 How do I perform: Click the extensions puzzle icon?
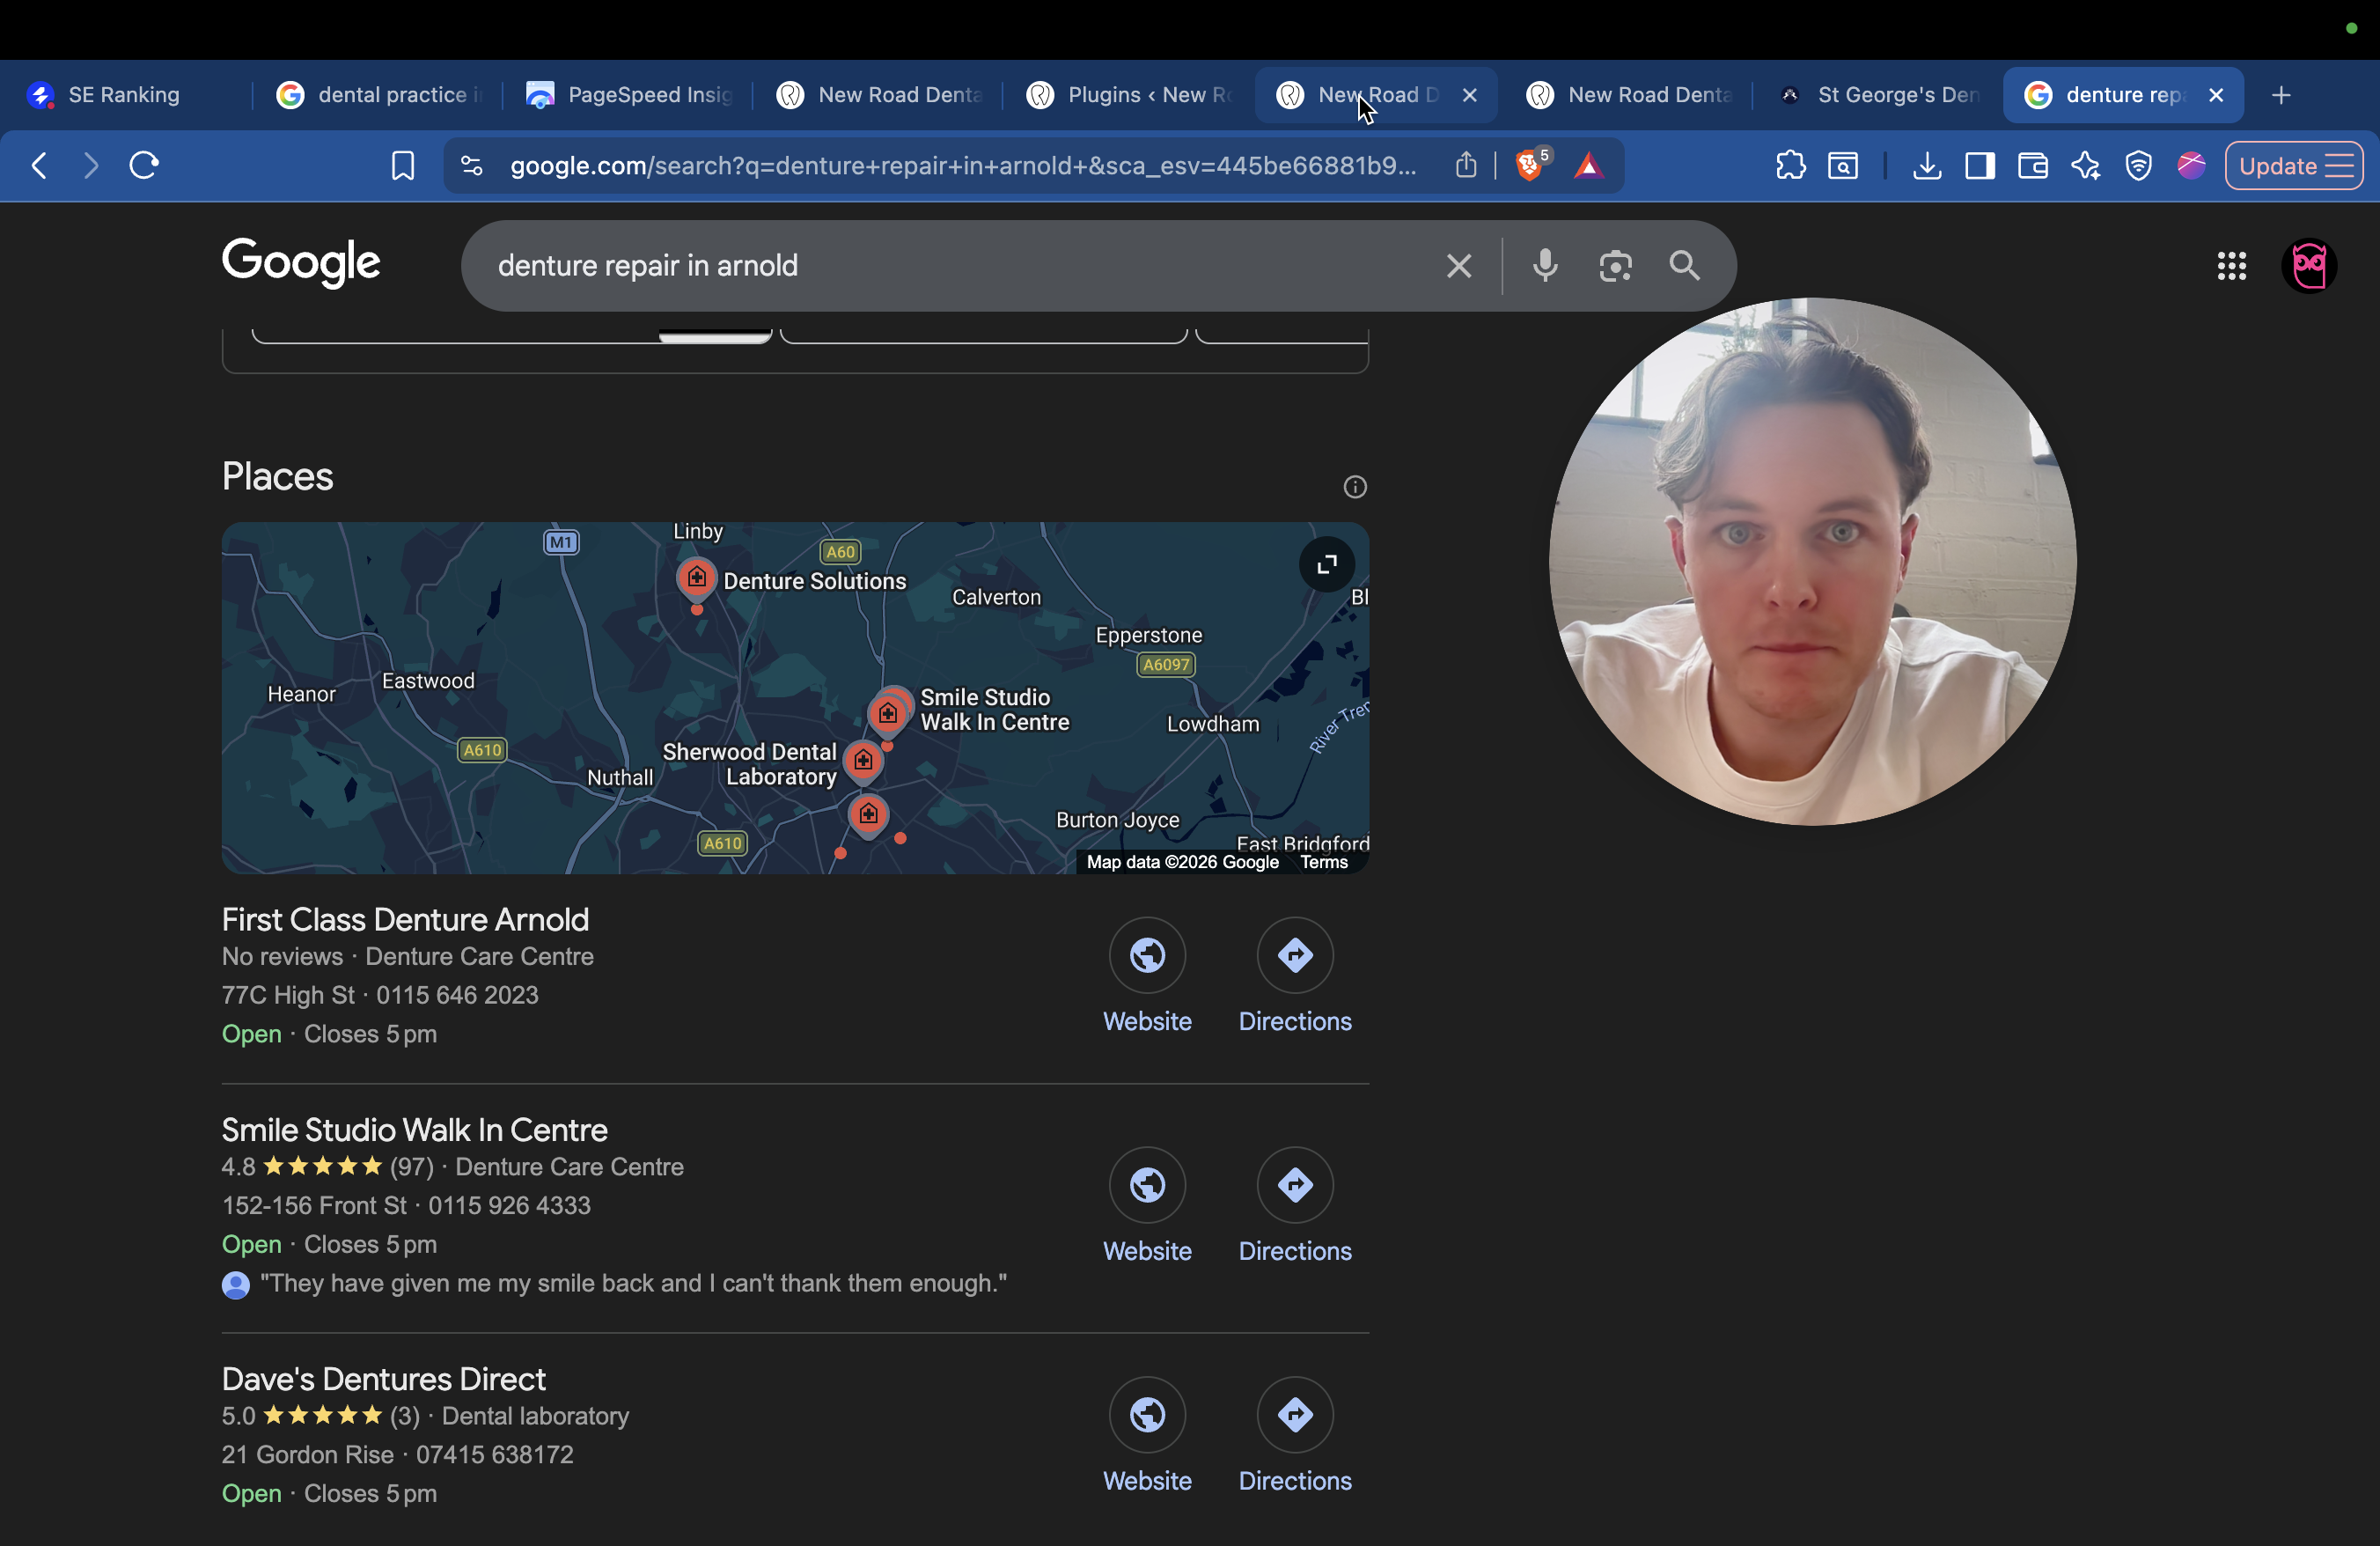1790,165
